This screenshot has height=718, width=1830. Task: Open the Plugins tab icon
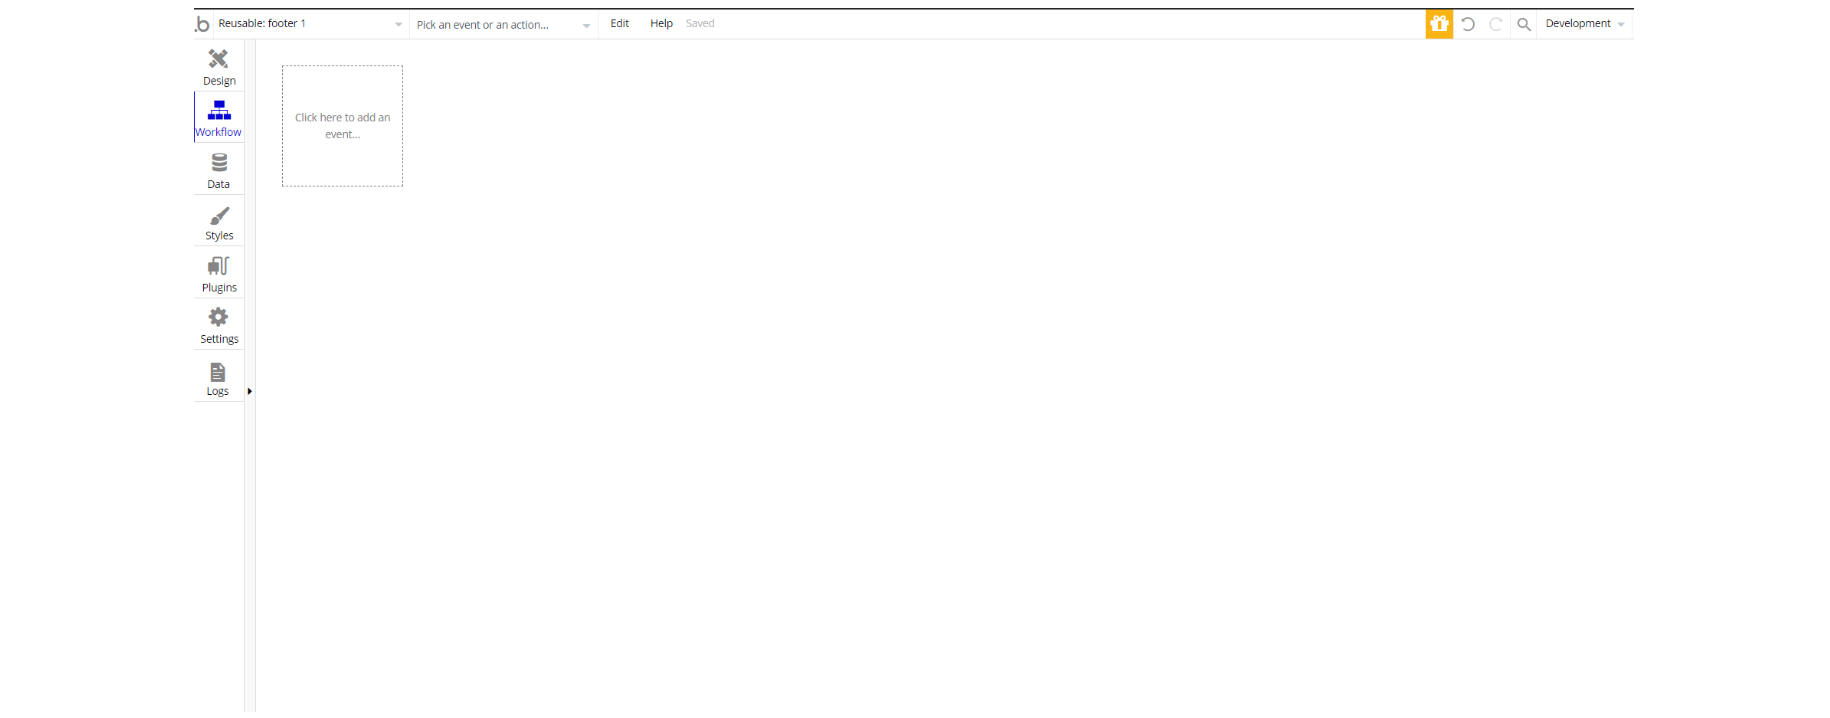218,266
